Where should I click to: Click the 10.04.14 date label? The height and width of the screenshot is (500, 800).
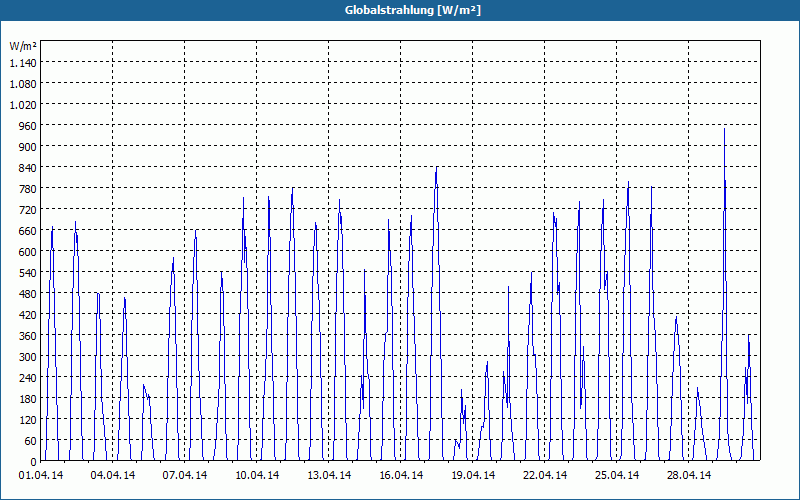click(257, 475)
